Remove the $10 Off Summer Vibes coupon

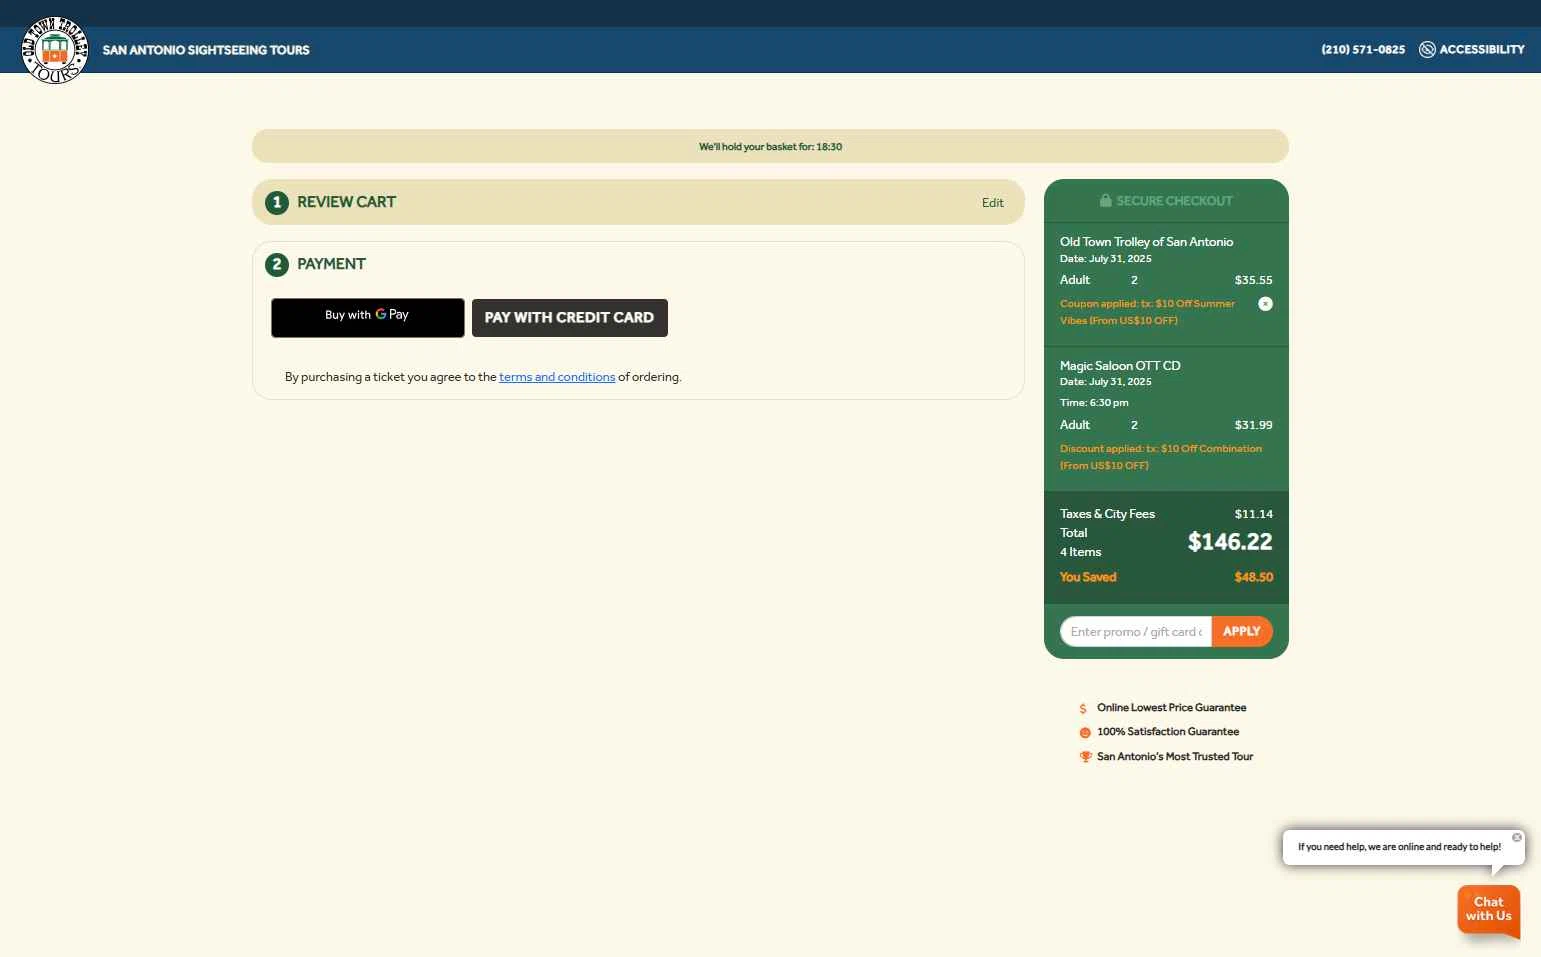[x=1265, y=304]
